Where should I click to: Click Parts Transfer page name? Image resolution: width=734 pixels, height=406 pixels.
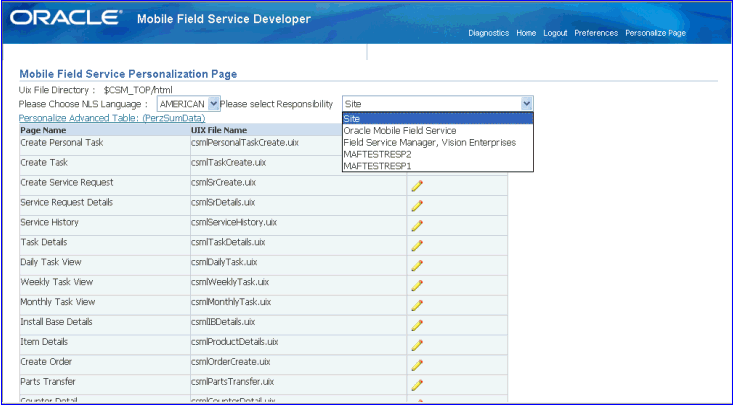pyautogui.click(x=48, y=382)
